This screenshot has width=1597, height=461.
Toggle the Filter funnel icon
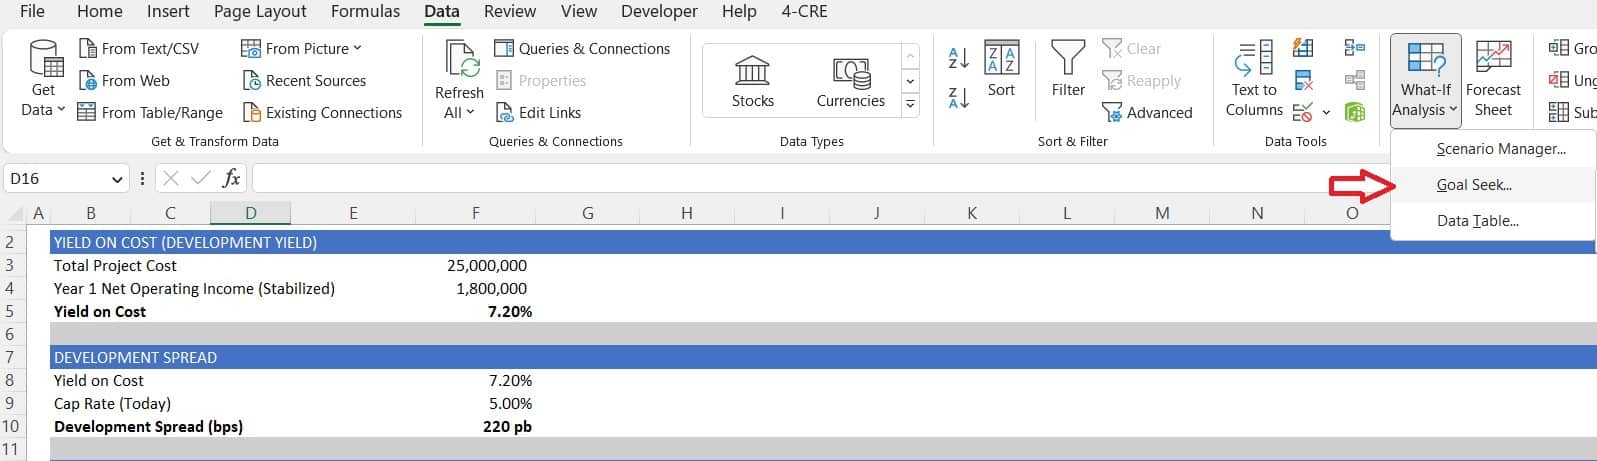point(1068,57)
